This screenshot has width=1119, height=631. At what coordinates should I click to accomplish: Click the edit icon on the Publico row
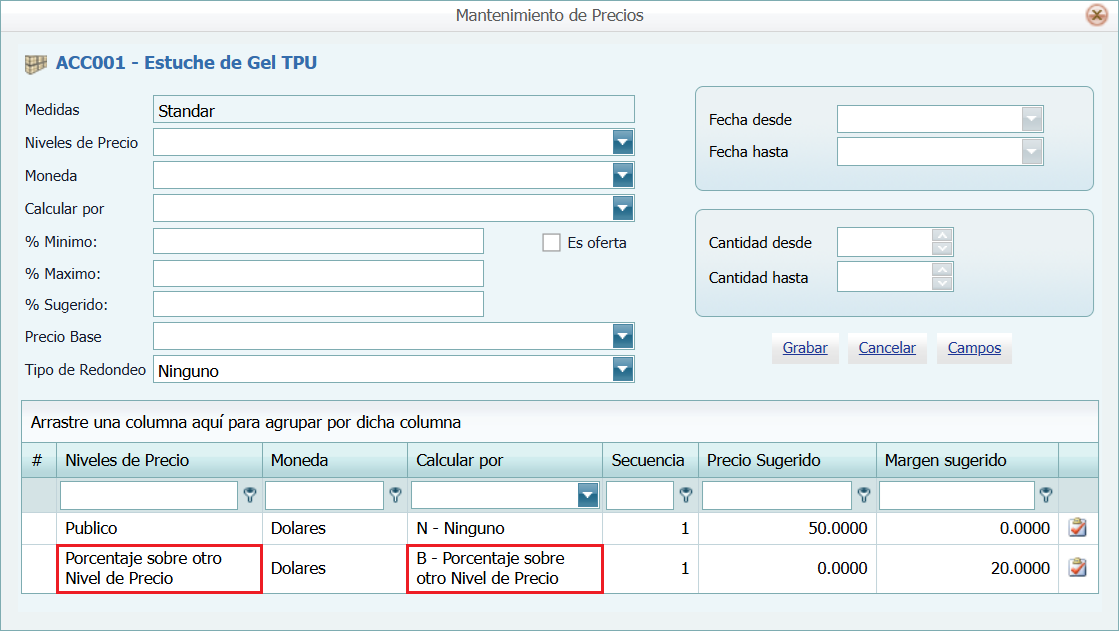click(1077, 527)
